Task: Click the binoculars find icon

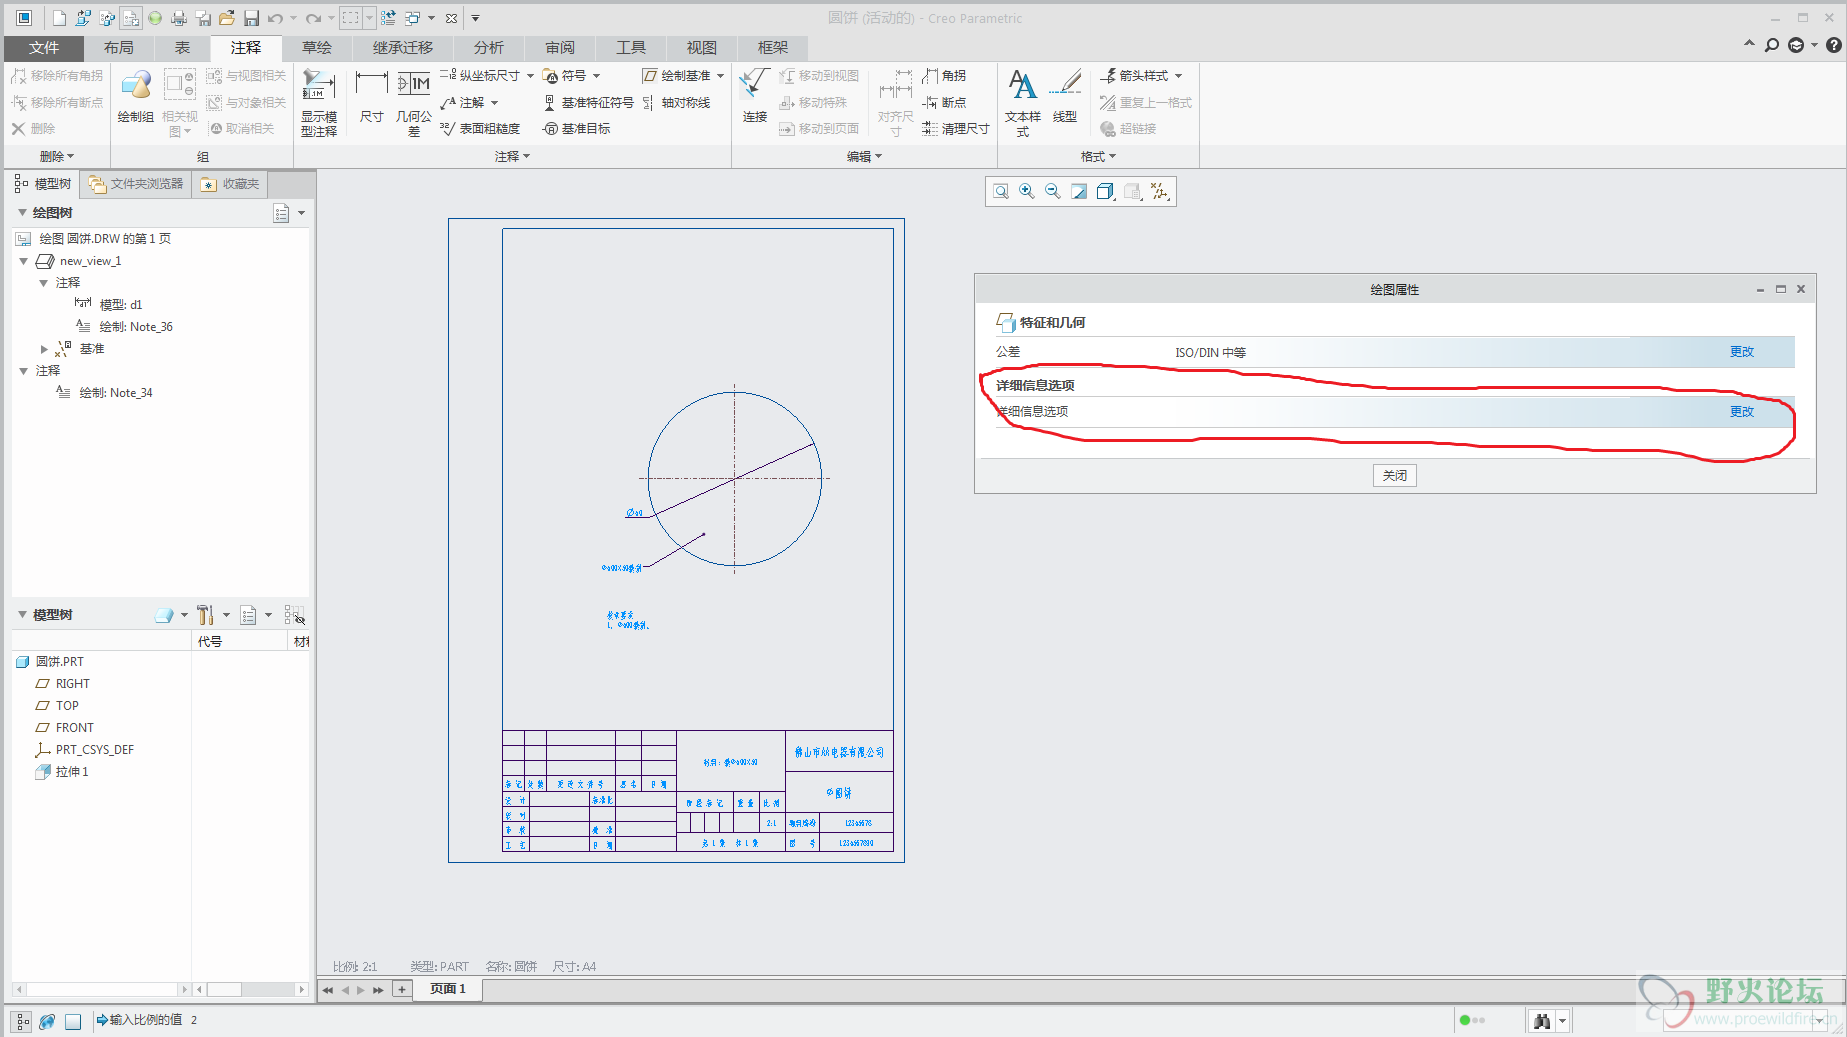Action: click(x=1542, y=1021)
